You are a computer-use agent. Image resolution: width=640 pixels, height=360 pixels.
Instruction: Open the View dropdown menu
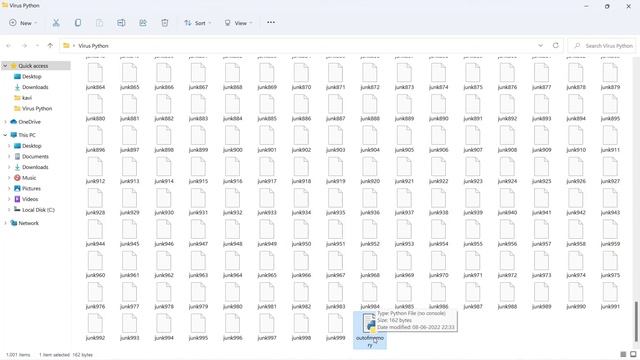pyautogui.click(x=238, y=23)
